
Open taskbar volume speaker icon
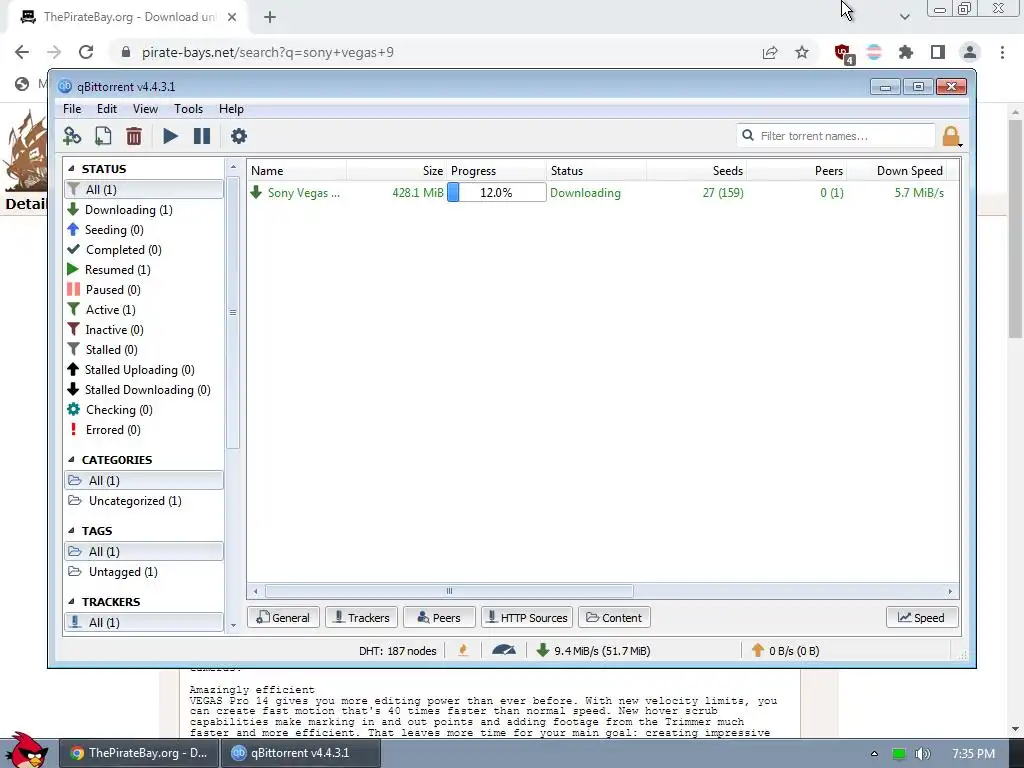tap(922, 754)
